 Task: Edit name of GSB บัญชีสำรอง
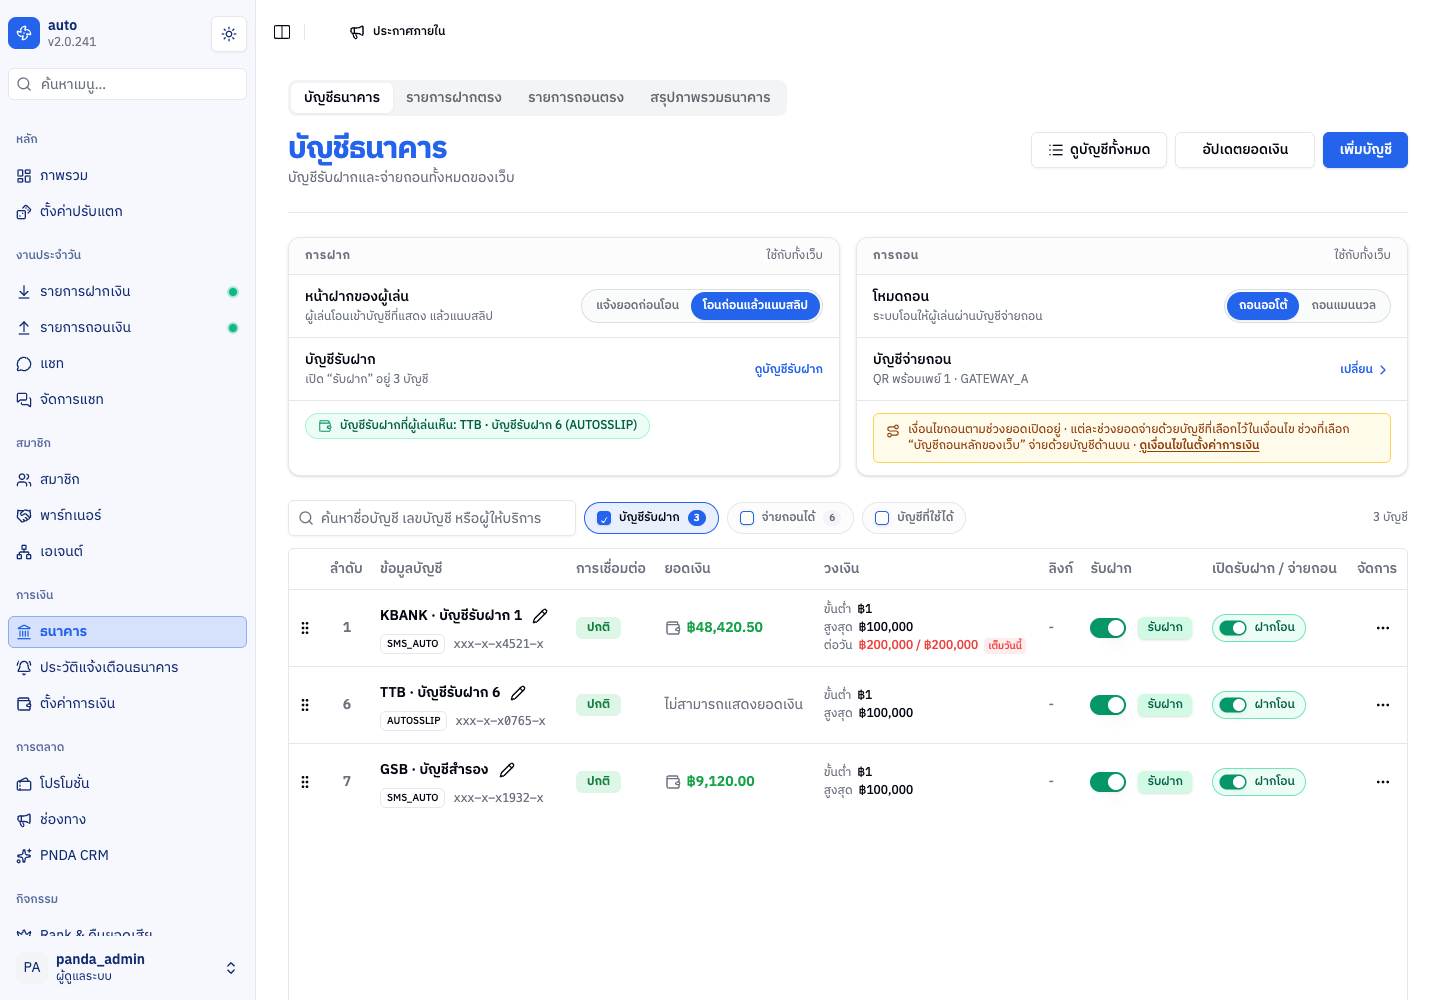(507, 770)
